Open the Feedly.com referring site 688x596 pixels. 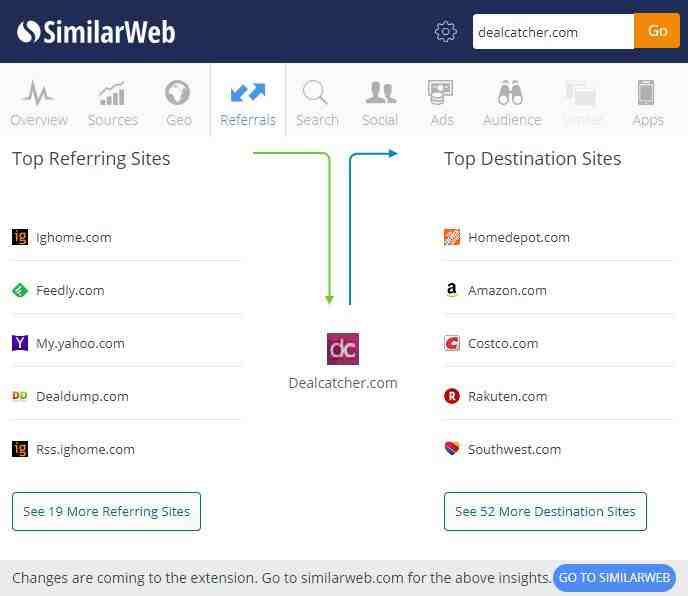pyautogui.click(x=70, y=291)
